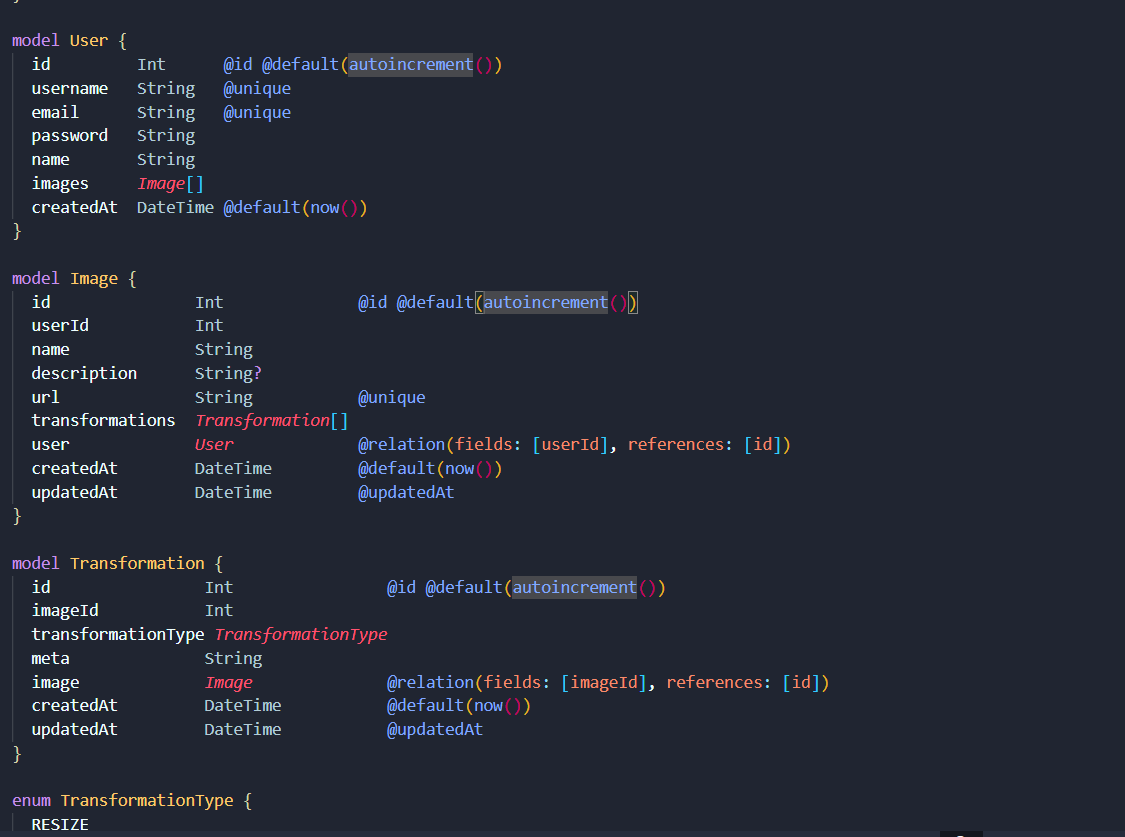
Task: Click the 'enum' keyword
Action: coord(32,800)
